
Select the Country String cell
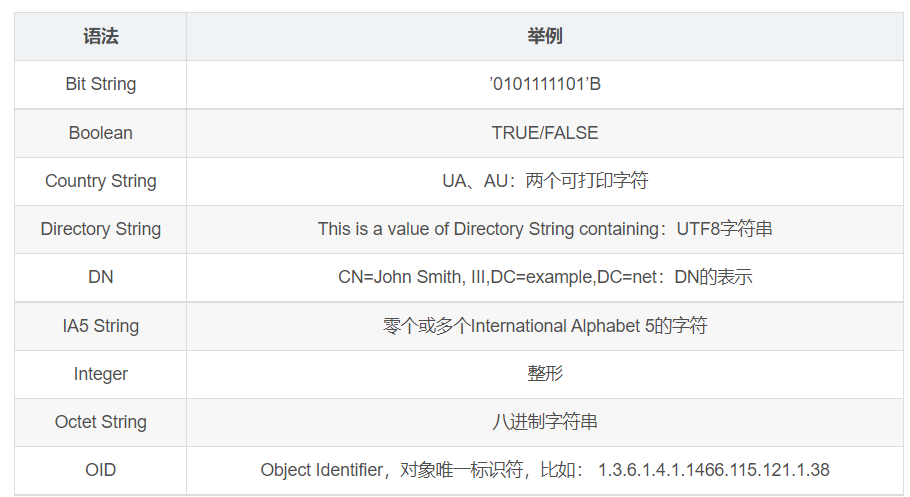(100, 181)
